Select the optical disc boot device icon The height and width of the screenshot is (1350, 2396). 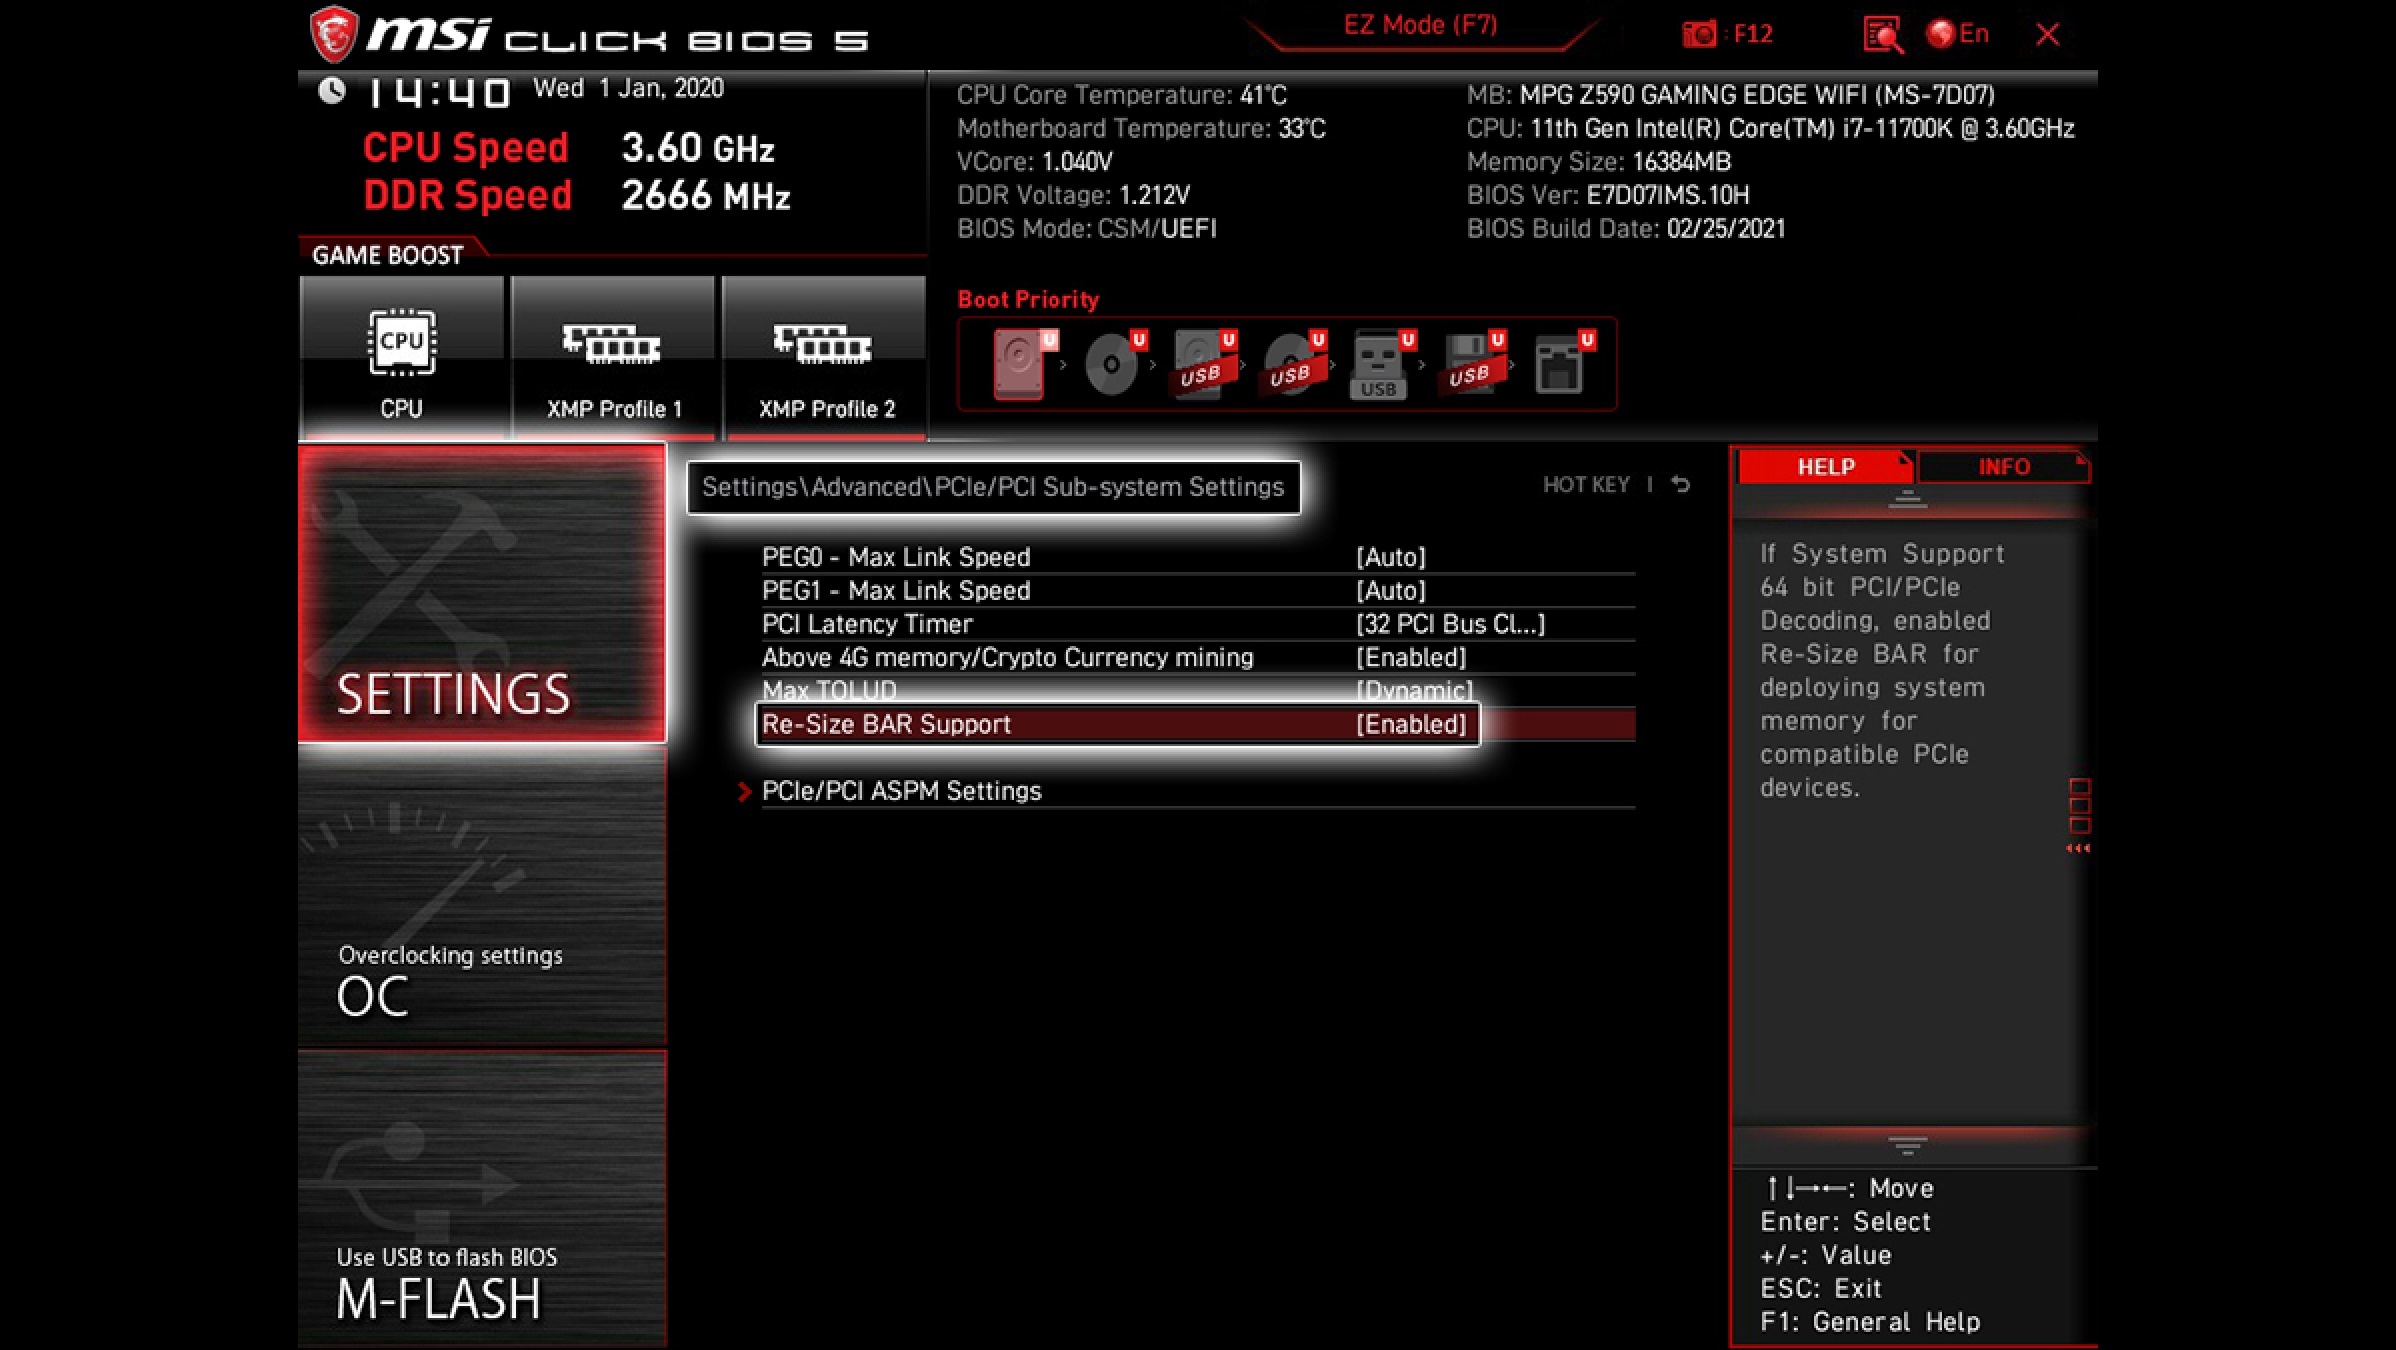(x=1114, y=364)
